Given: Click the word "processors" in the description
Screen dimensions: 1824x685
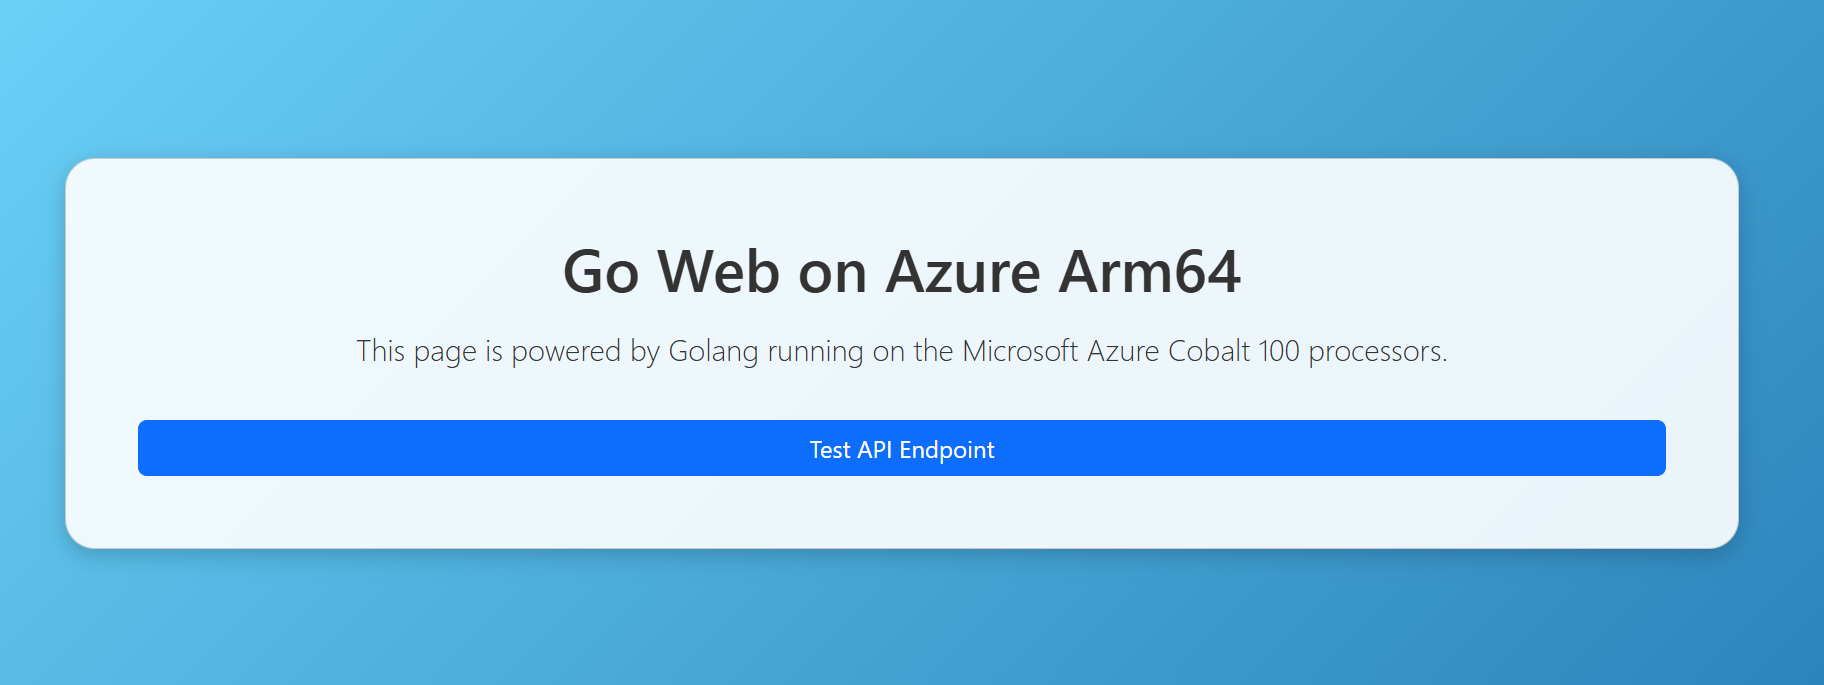Looking at the screenshot, I should click(x=1376, y=352).
